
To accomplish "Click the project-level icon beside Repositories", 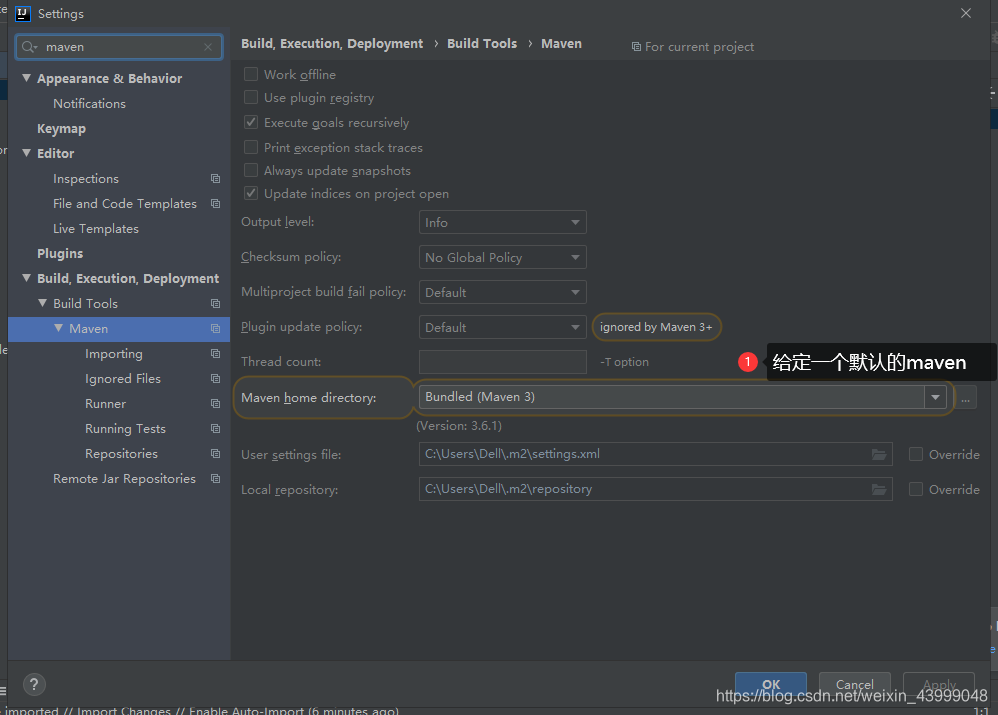I will [216, 454].
